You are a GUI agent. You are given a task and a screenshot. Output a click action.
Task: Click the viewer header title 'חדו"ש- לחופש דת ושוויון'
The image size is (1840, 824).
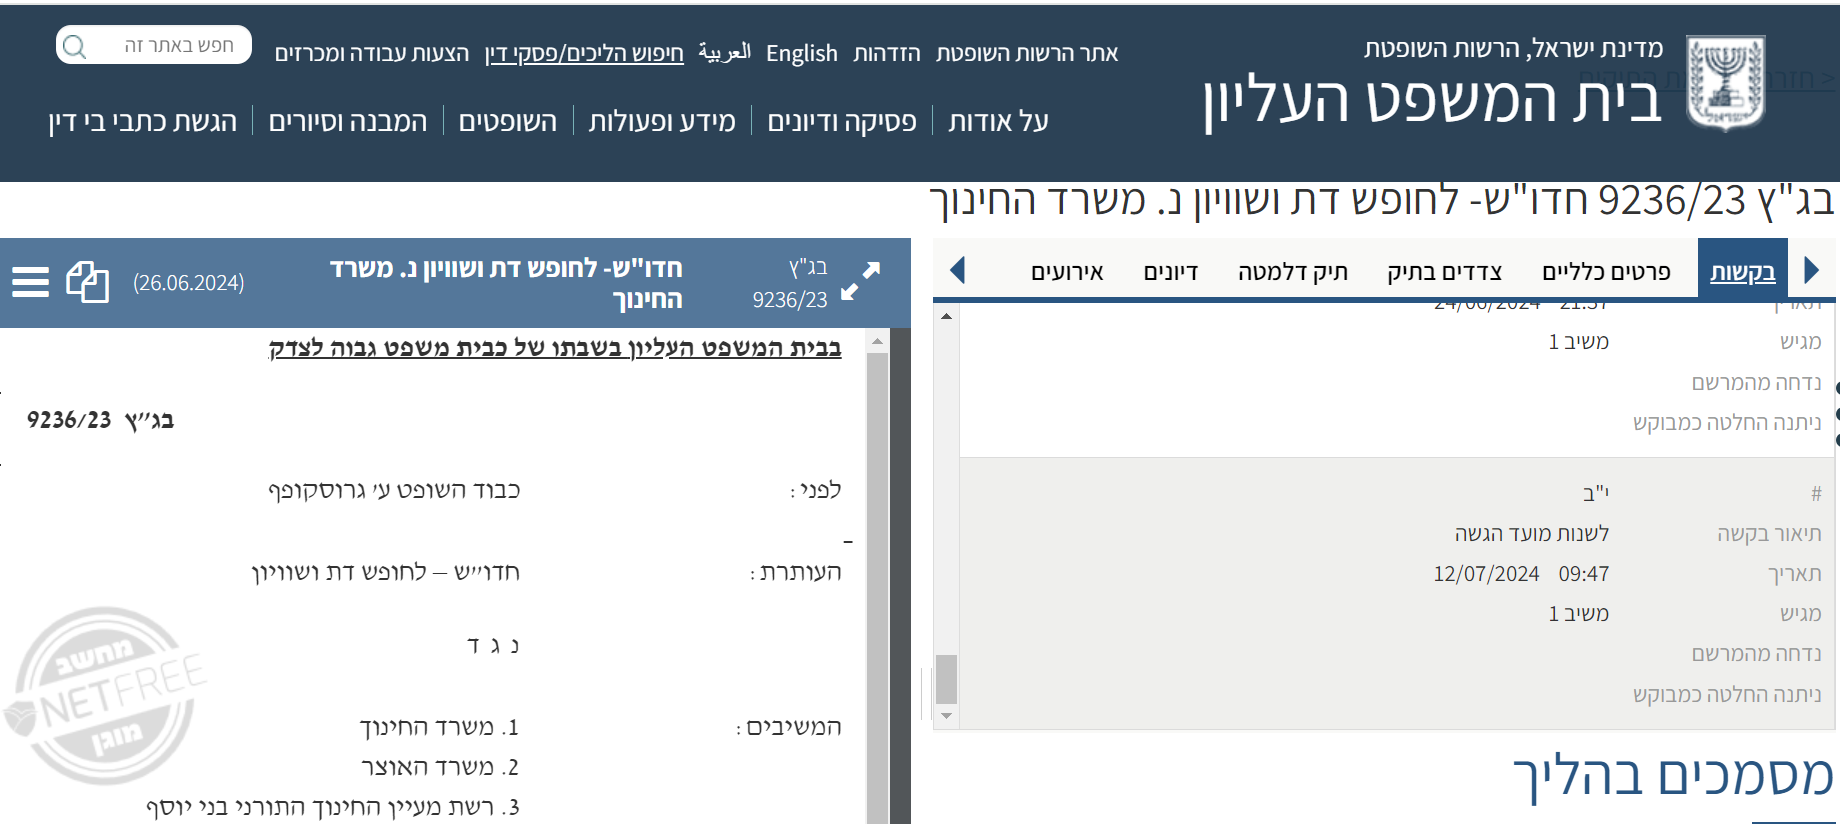tap(506, 283)
